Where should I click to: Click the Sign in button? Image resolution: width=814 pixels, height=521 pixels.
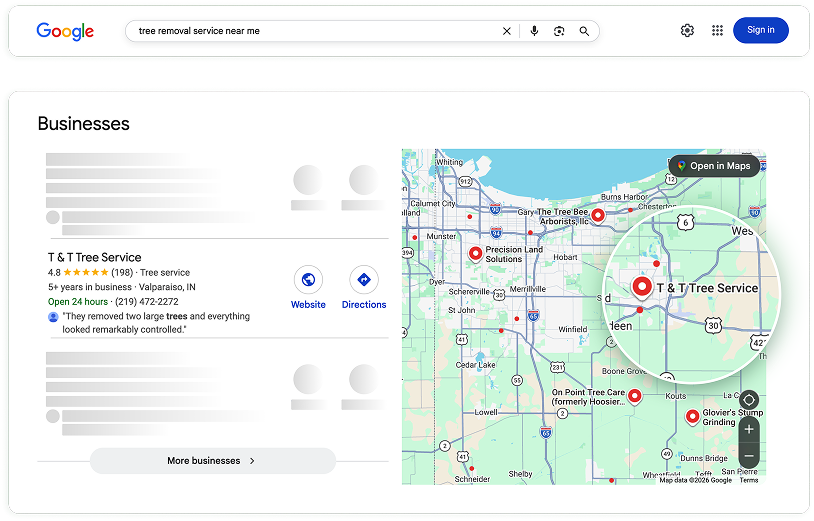point(760,30)
